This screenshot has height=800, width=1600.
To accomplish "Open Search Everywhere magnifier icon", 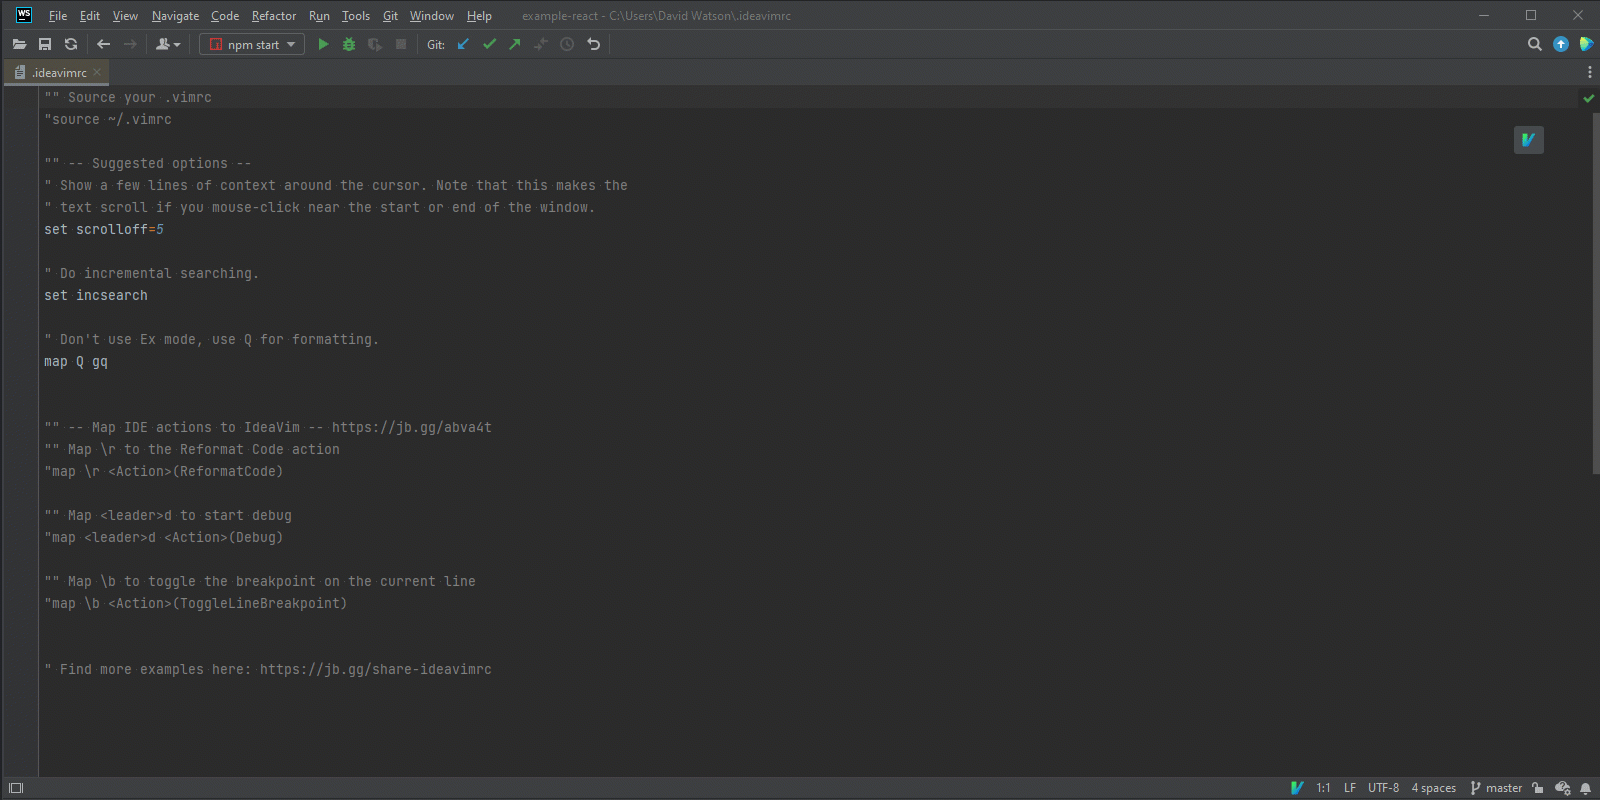I will [x=1535, y=44].
